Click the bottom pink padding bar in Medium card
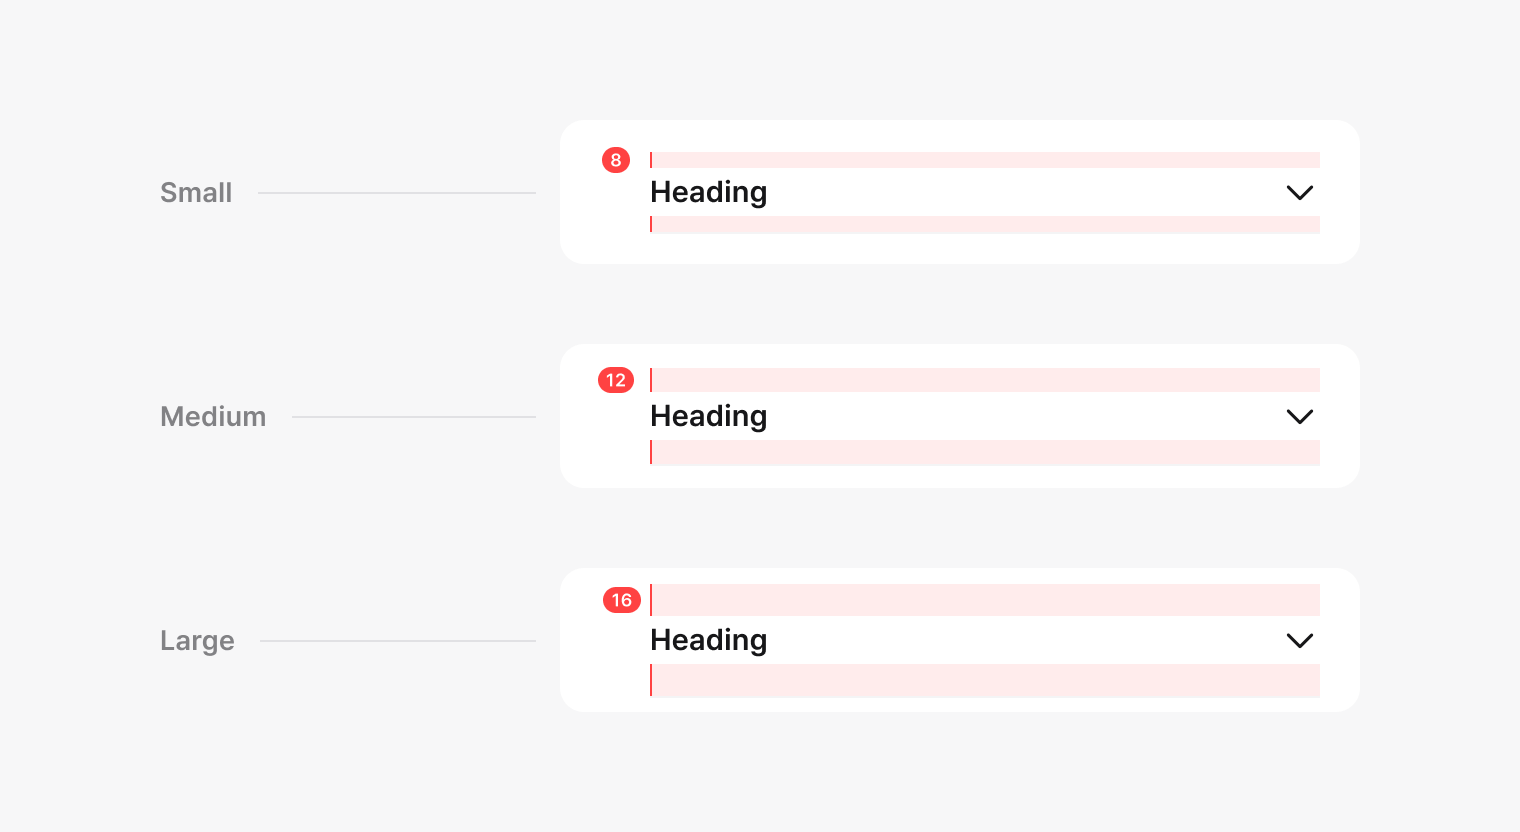Screen dimensions: 1520x832 tap(985, 453)
